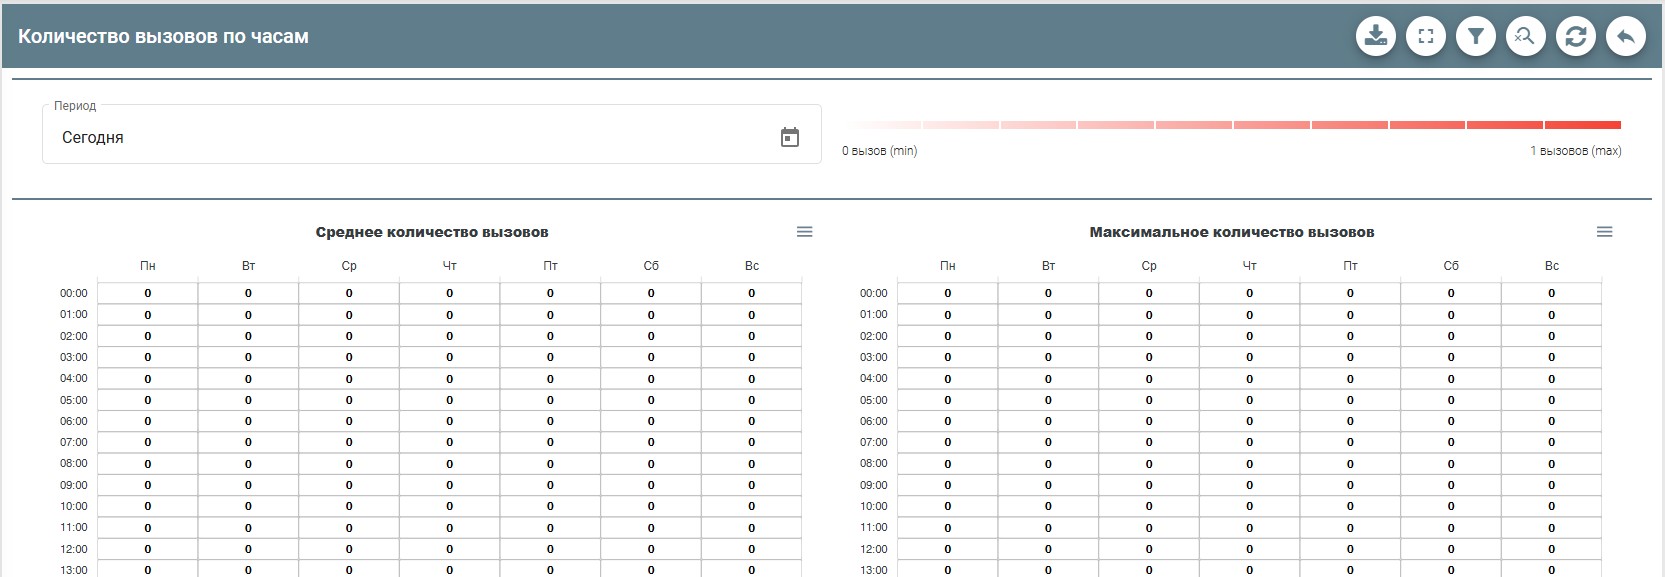Select Пн 00:00 cell in average table
The height and width of the screenshot is (577, 1665).
click(x=148, y=293)
